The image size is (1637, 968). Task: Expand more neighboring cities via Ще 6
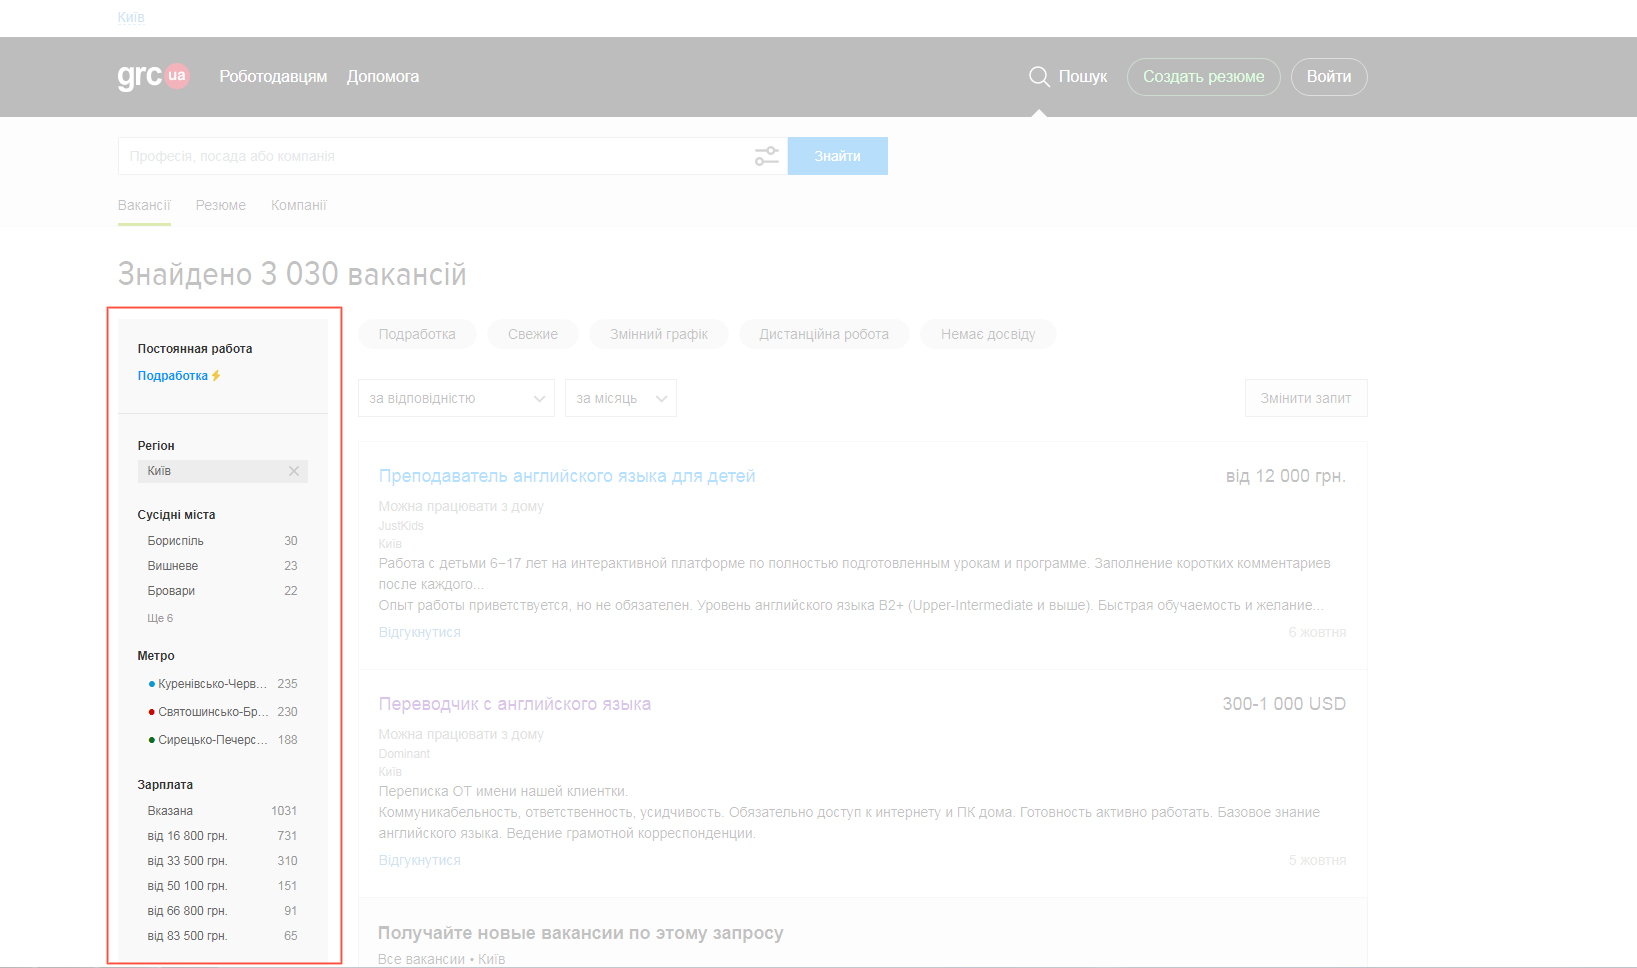pyautogui.click(x=160, y=618)
